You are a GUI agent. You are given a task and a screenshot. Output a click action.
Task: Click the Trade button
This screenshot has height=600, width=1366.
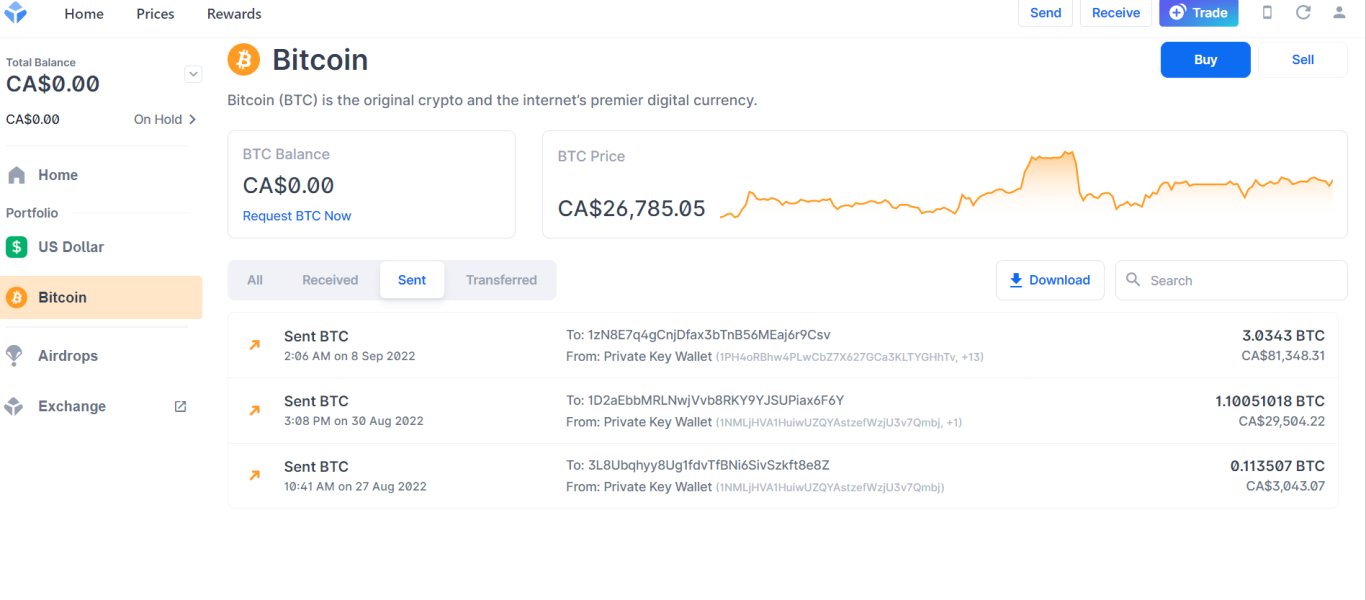click(1198, 13)
